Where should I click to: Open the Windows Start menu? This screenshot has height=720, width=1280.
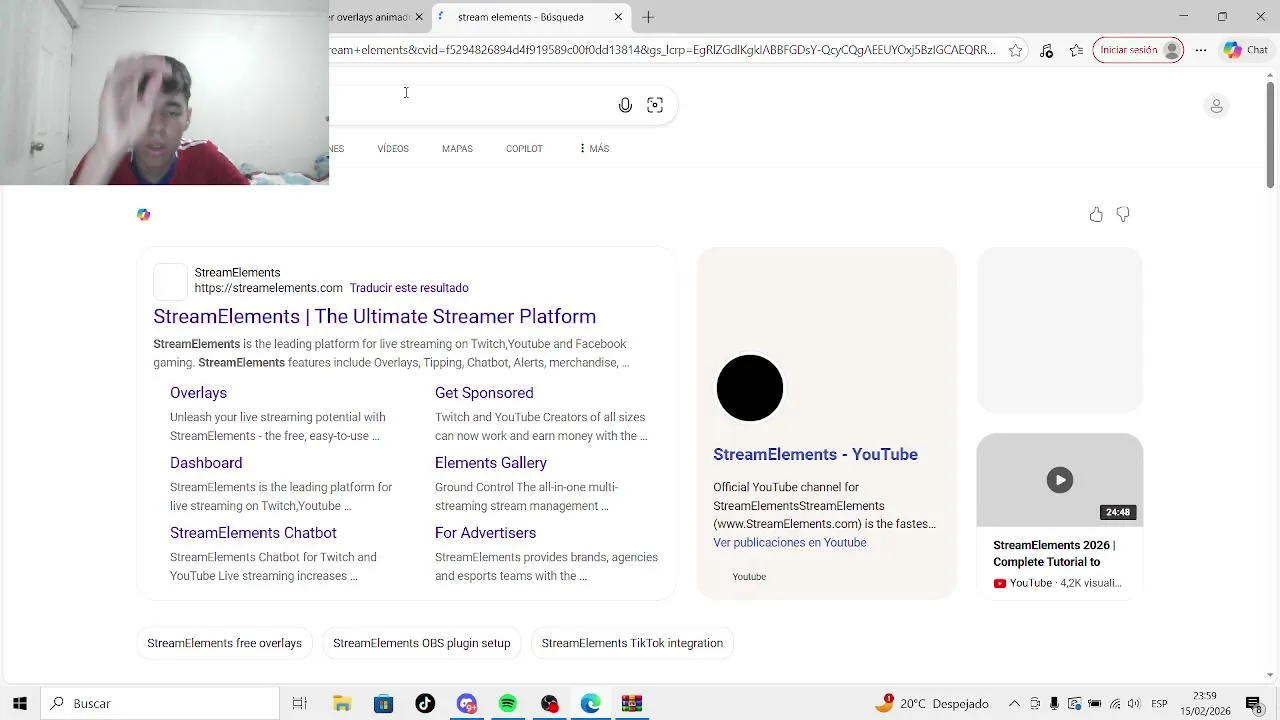pos(20,703)
